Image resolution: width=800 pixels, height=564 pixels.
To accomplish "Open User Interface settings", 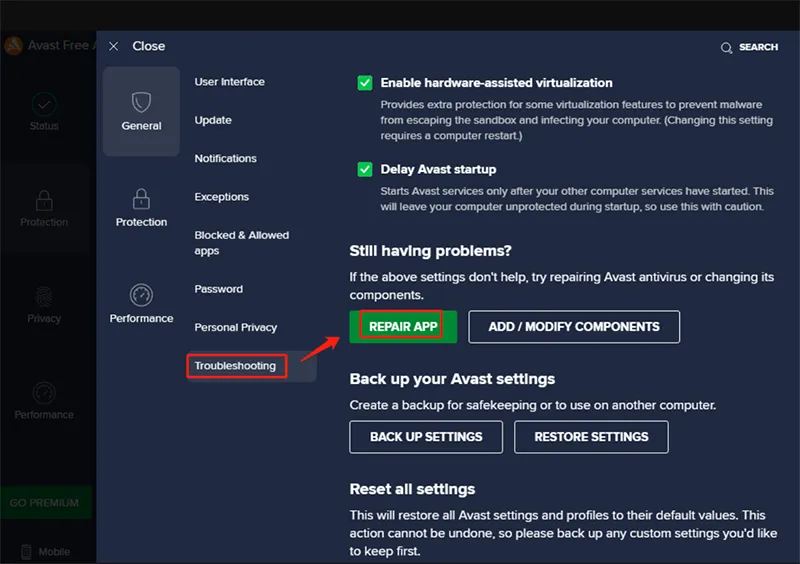I will (x=230, y=82).
